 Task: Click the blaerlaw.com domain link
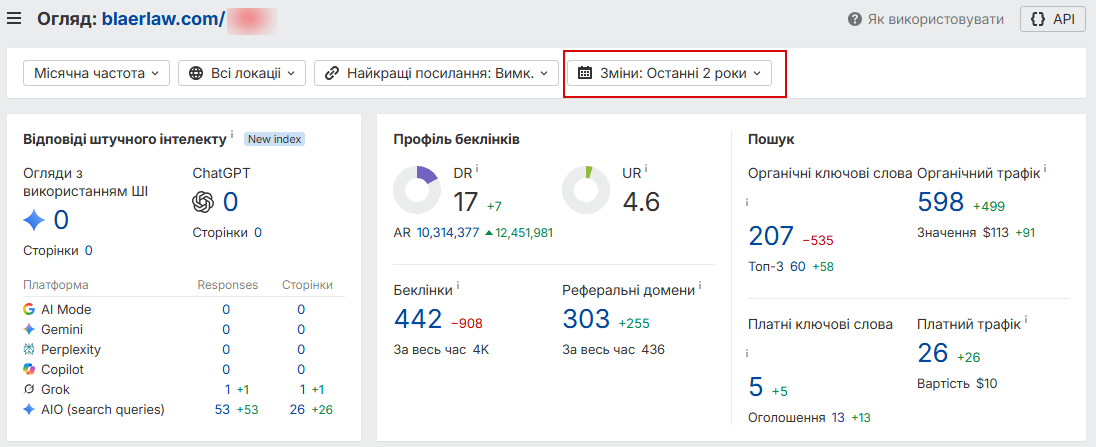(x=164, y=19)
